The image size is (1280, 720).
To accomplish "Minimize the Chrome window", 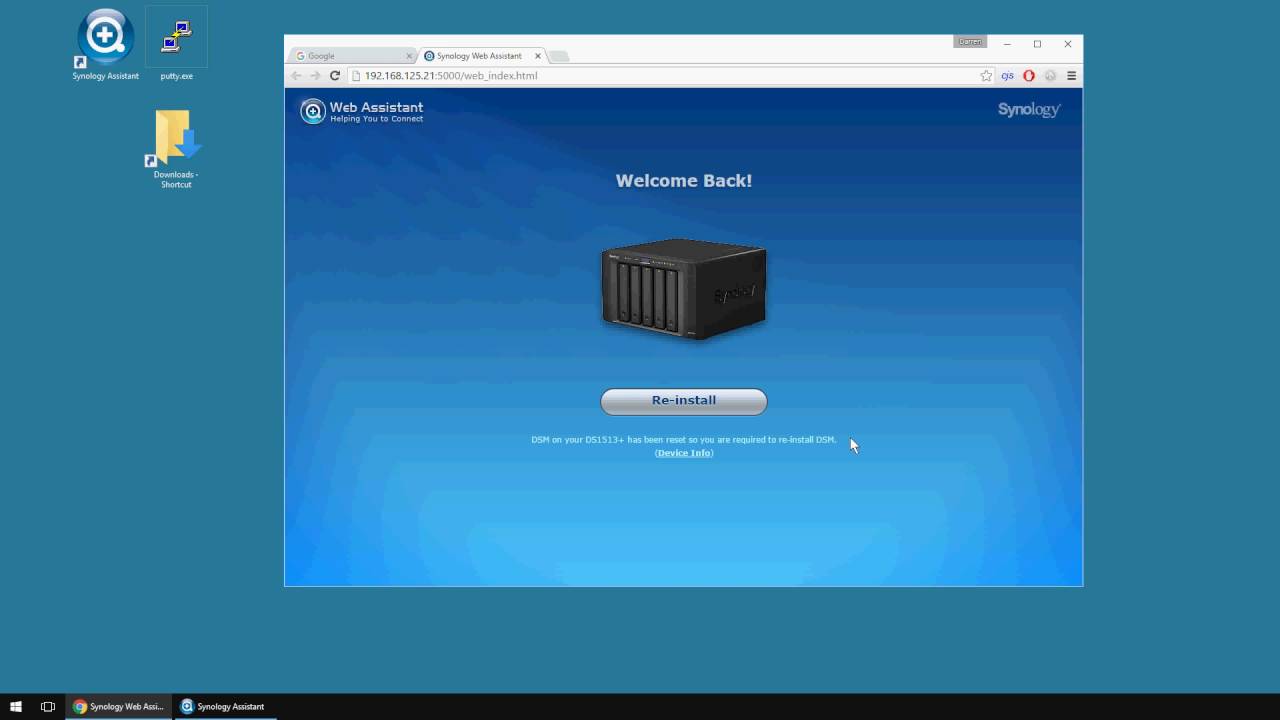I will coord(1007,44).
